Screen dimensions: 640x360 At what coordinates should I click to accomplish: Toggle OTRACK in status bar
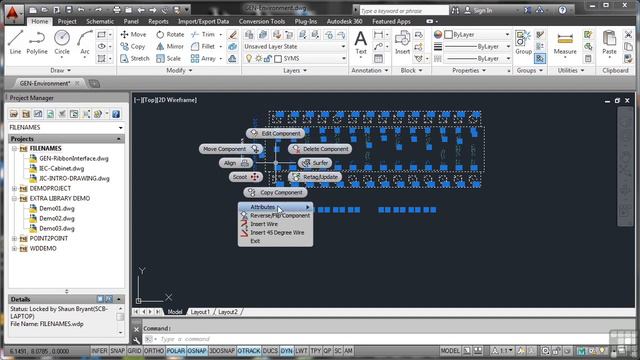coord(249,351)
